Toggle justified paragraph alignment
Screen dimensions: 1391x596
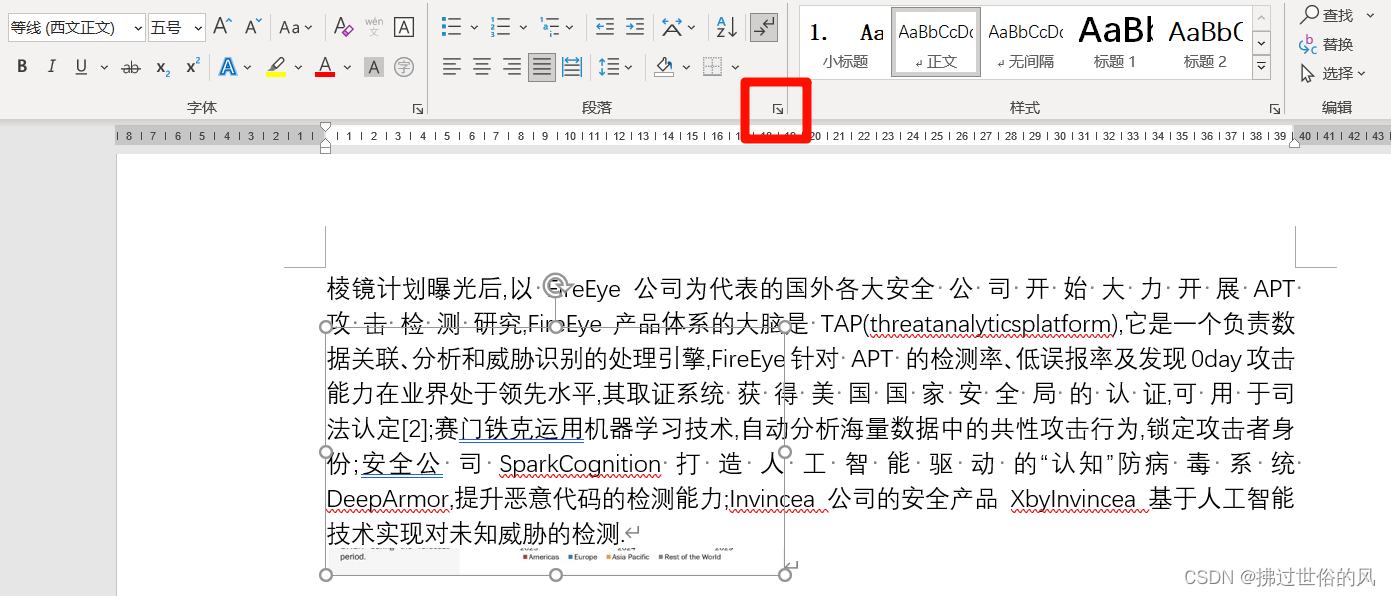click(542, 68)
